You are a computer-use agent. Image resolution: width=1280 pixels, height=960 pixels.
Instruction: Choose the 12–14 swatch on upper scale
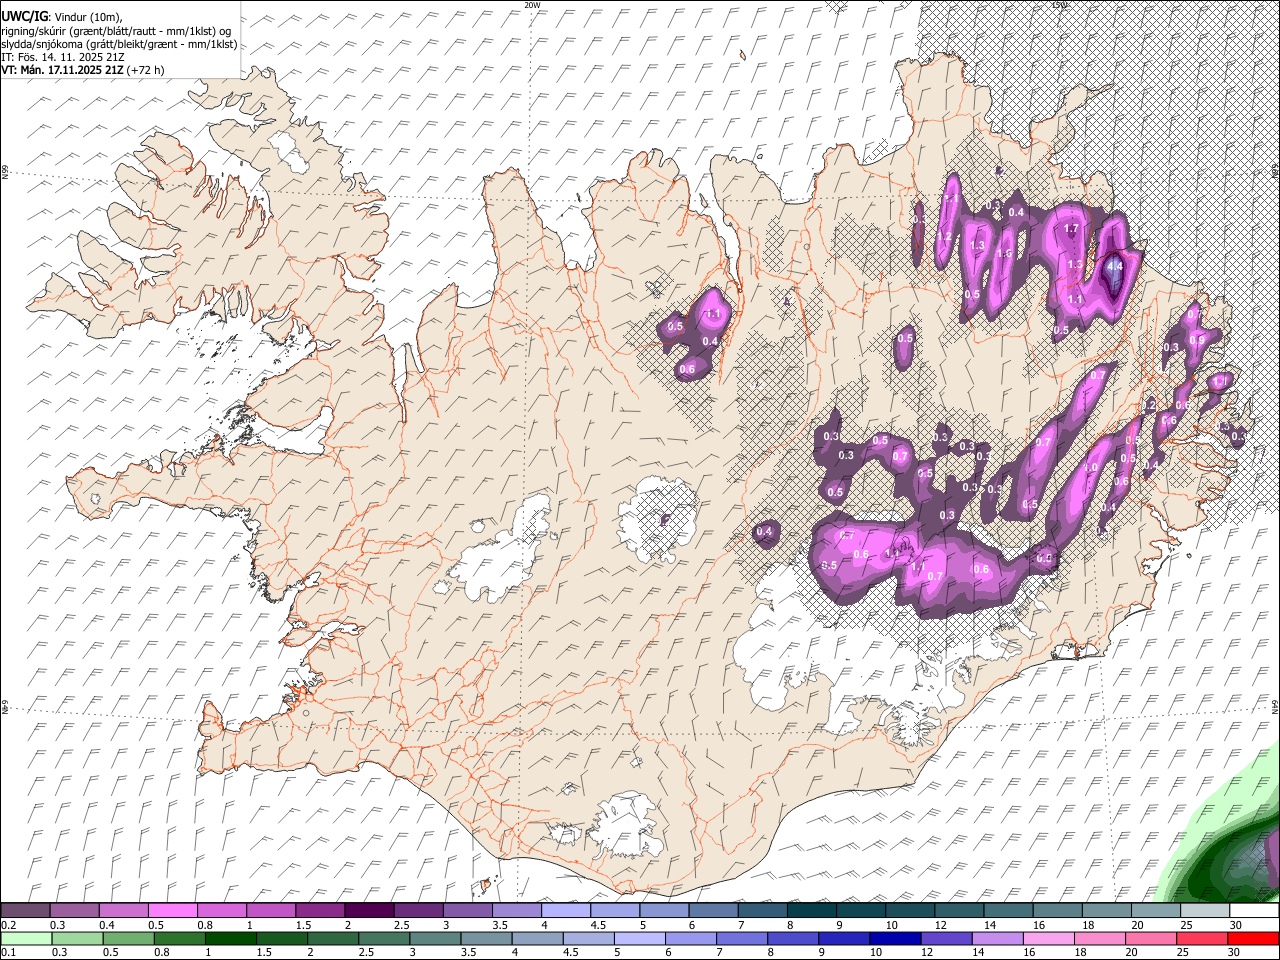point(959,911)
